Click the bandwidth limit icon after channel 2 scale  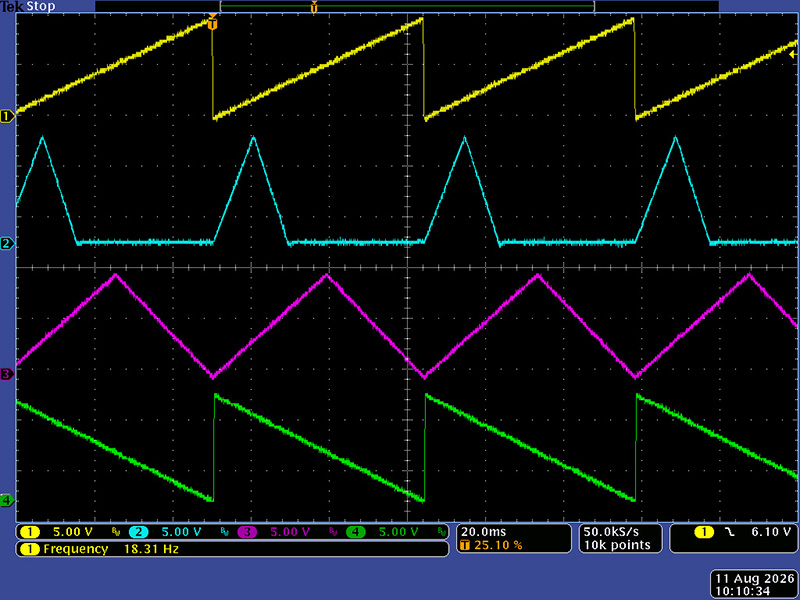coord(224,532)
